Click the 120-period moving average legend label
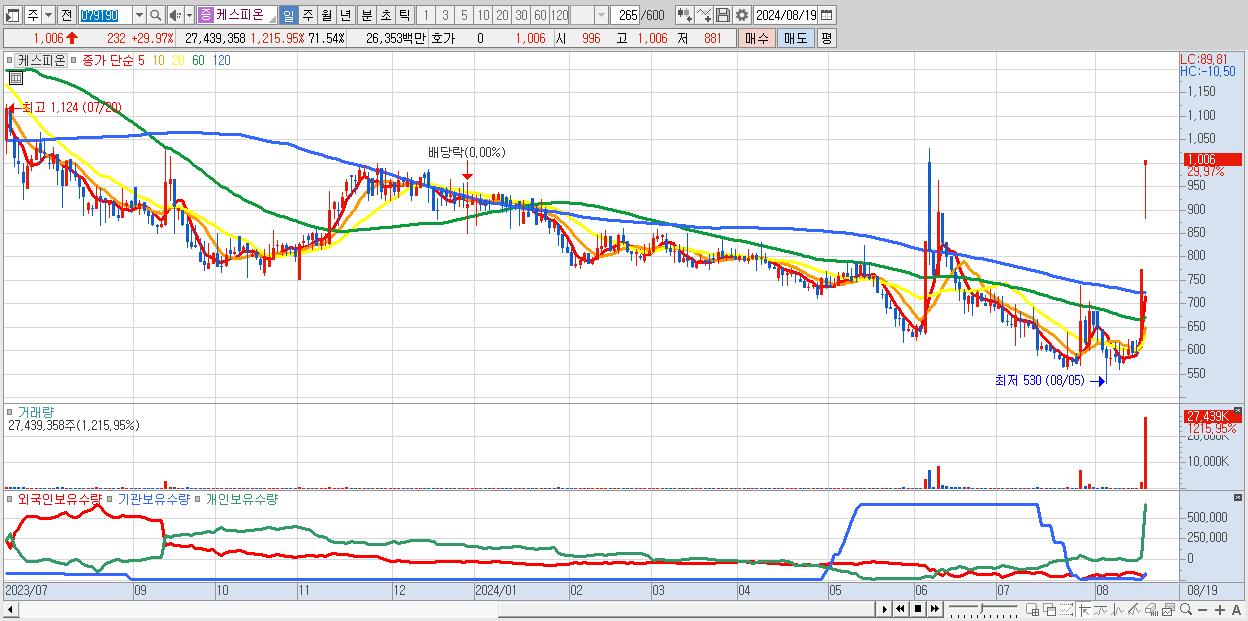 (x=222, y=60)
